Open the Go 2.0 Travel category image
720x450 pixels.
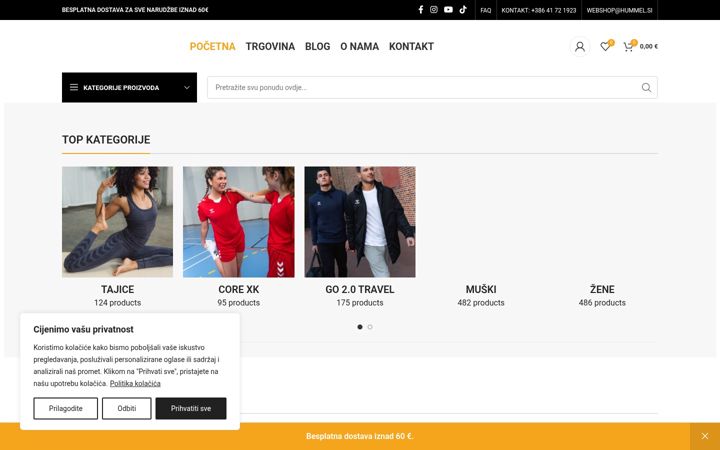click(360, 222)
